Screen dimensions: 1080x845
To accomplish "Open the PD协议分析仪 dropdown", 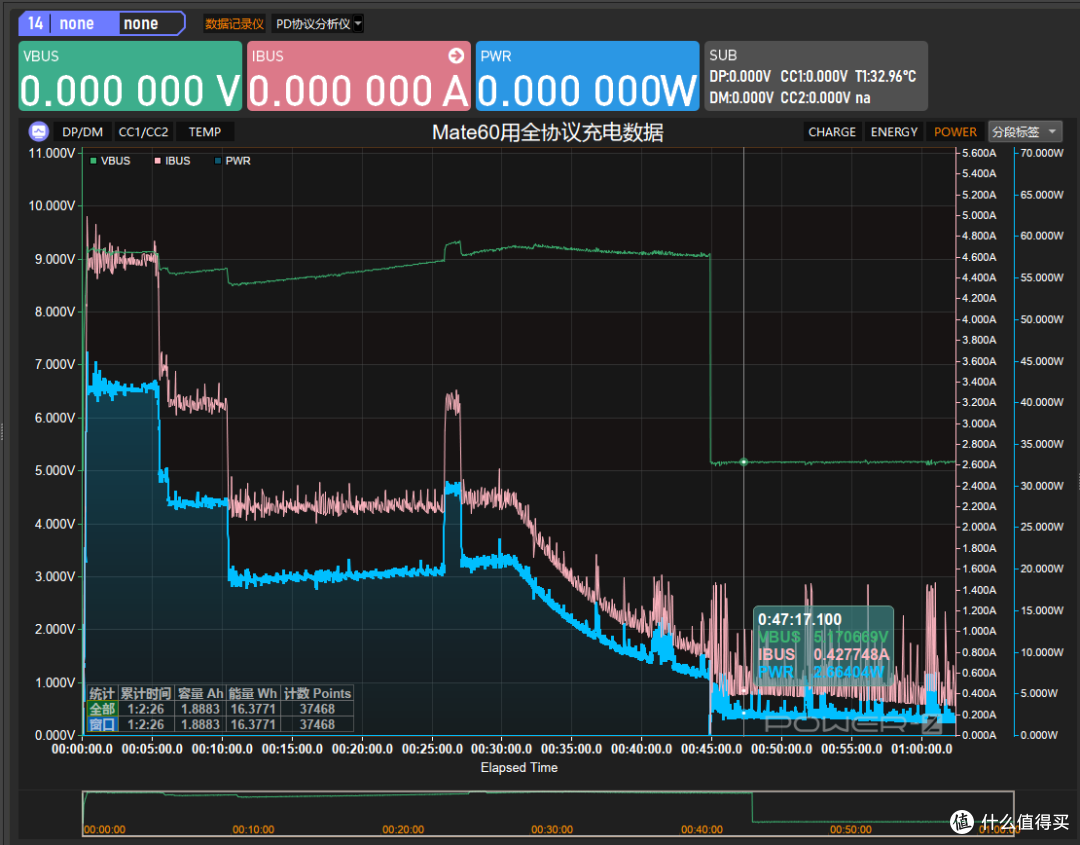I will 318,24.
